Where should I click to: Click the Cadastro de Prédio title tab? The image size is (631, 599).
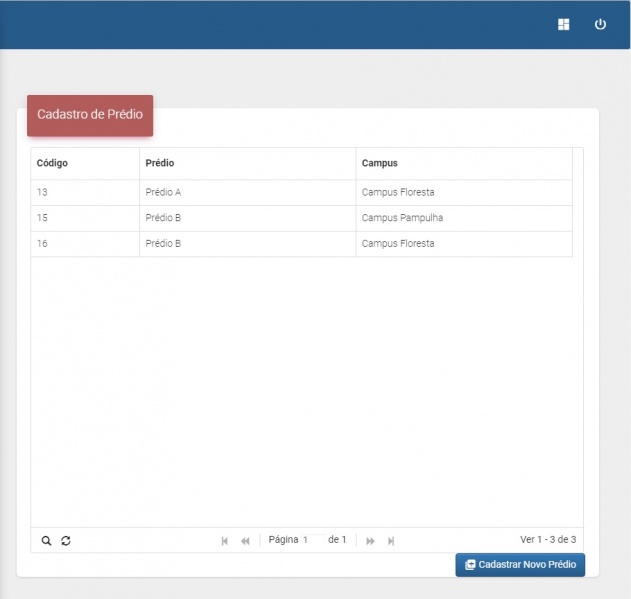tap(90, 115)
